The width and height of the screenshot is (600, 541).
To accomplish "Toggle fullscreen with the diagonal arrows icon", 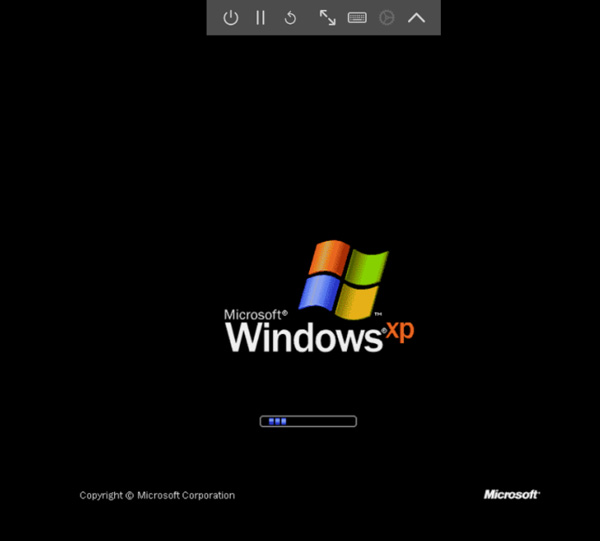I will point(328,18).
